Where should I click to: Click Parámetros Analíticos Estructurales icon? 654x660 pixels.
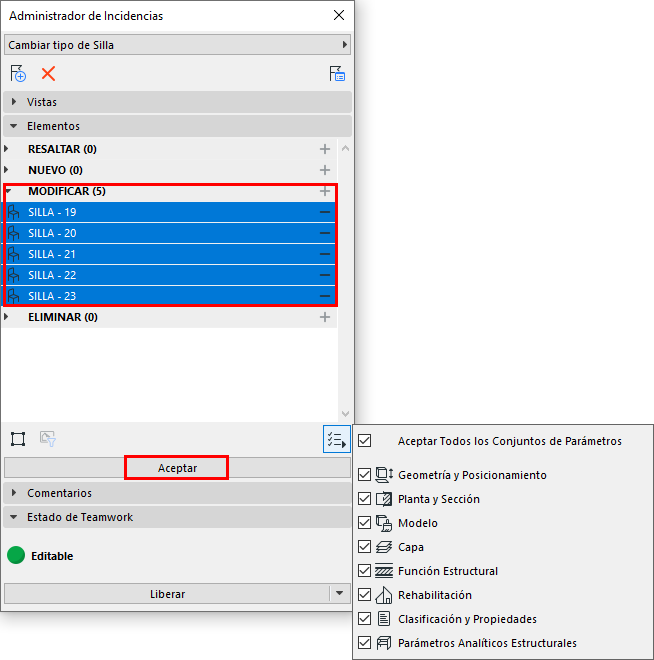click(384, 643)
